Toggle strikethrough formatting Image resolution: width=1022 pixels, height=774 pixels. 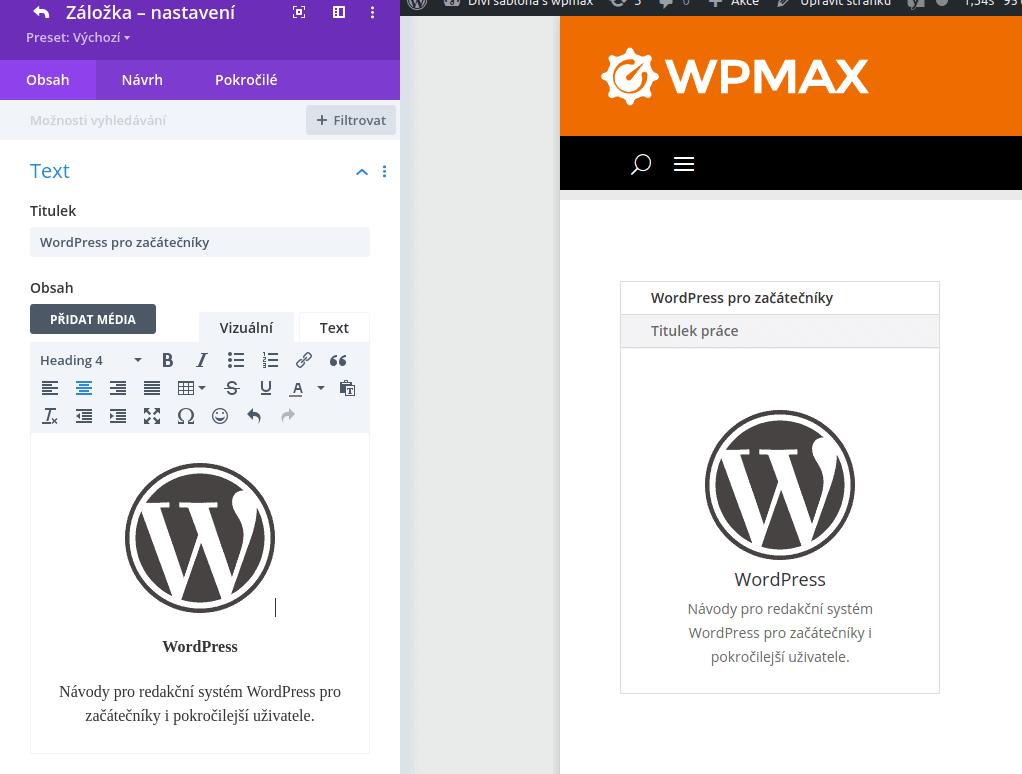point(232,388)
